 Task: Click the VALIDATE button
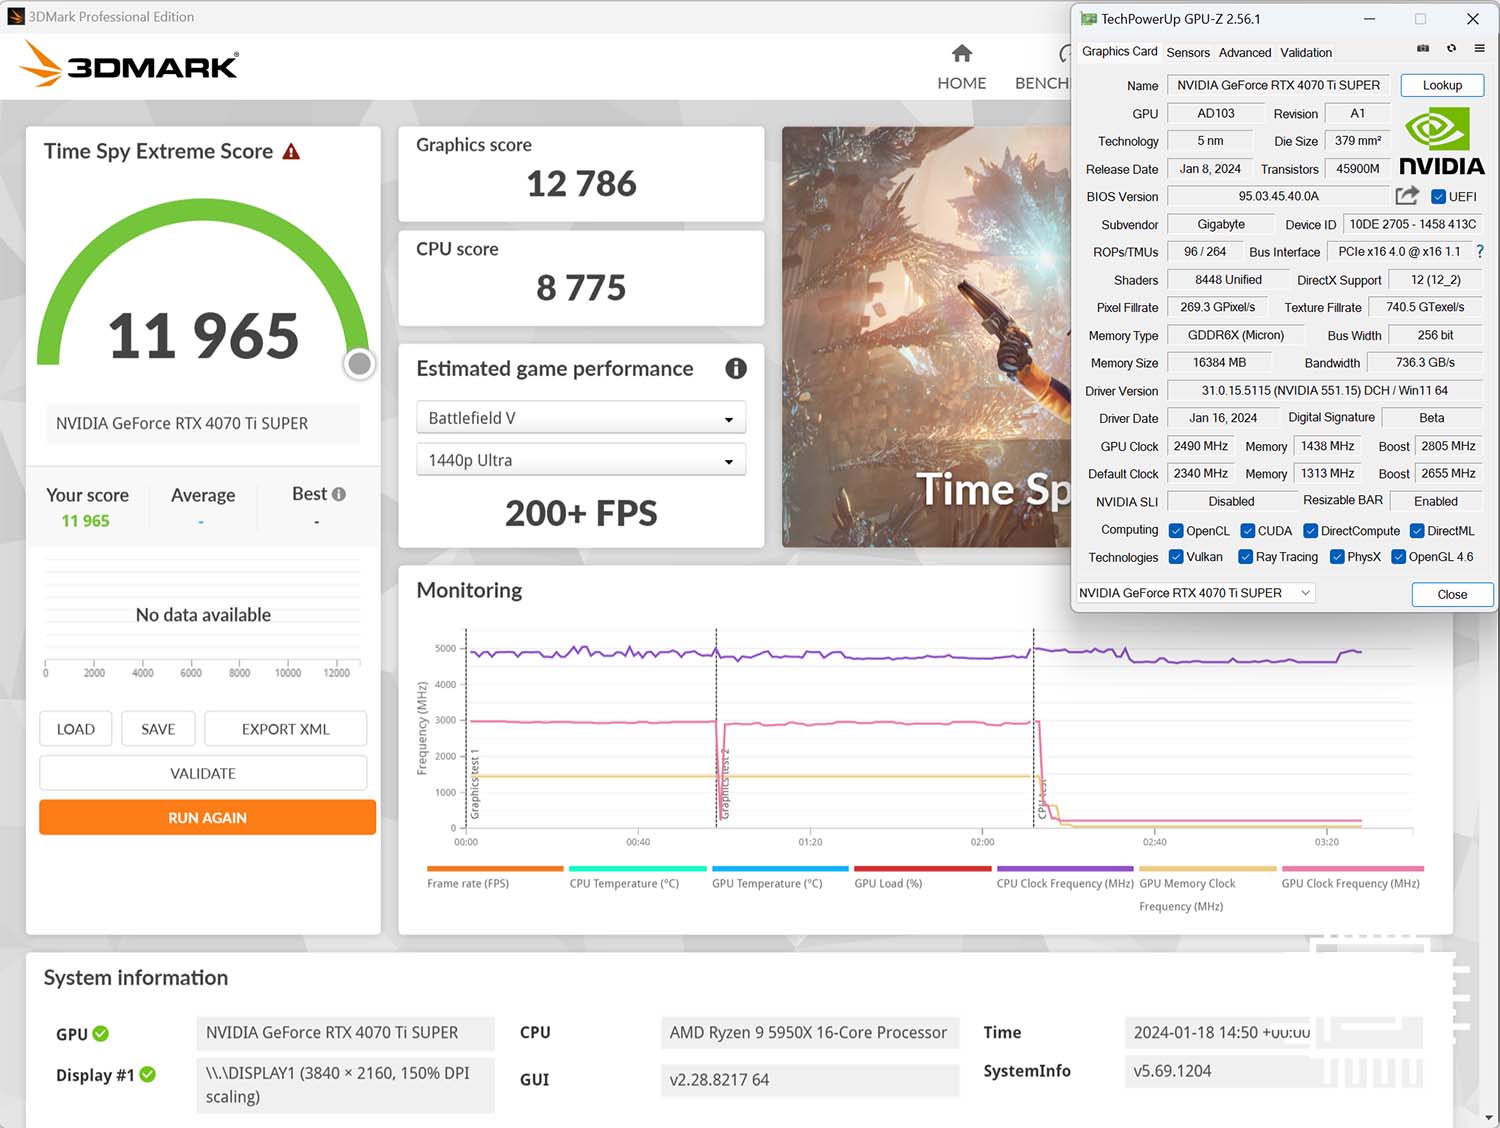point(203,773)
